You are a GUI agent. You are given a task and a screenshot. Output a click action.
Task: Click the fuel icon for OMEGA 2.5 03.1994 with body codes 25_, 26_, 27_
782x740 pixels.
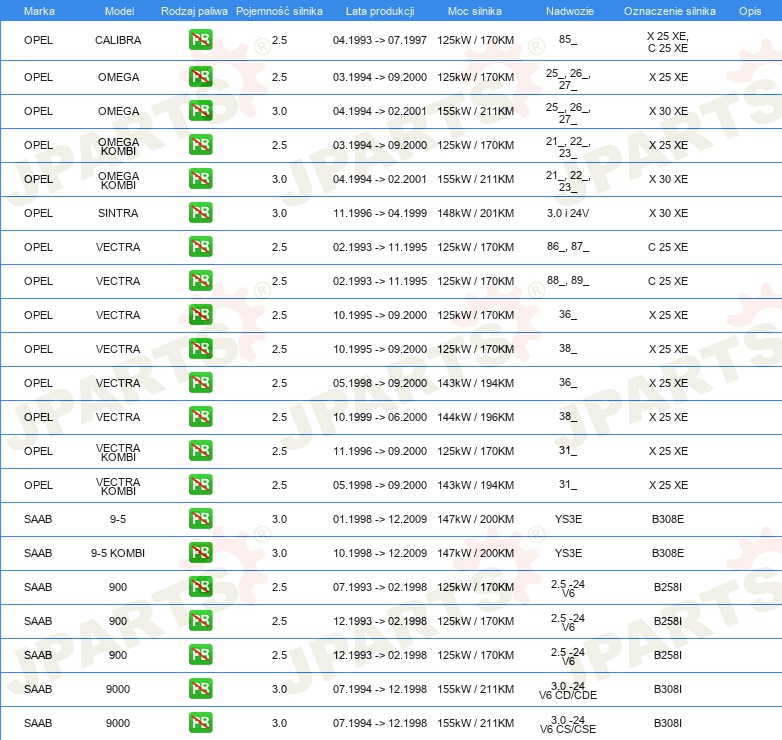(200, 77)
